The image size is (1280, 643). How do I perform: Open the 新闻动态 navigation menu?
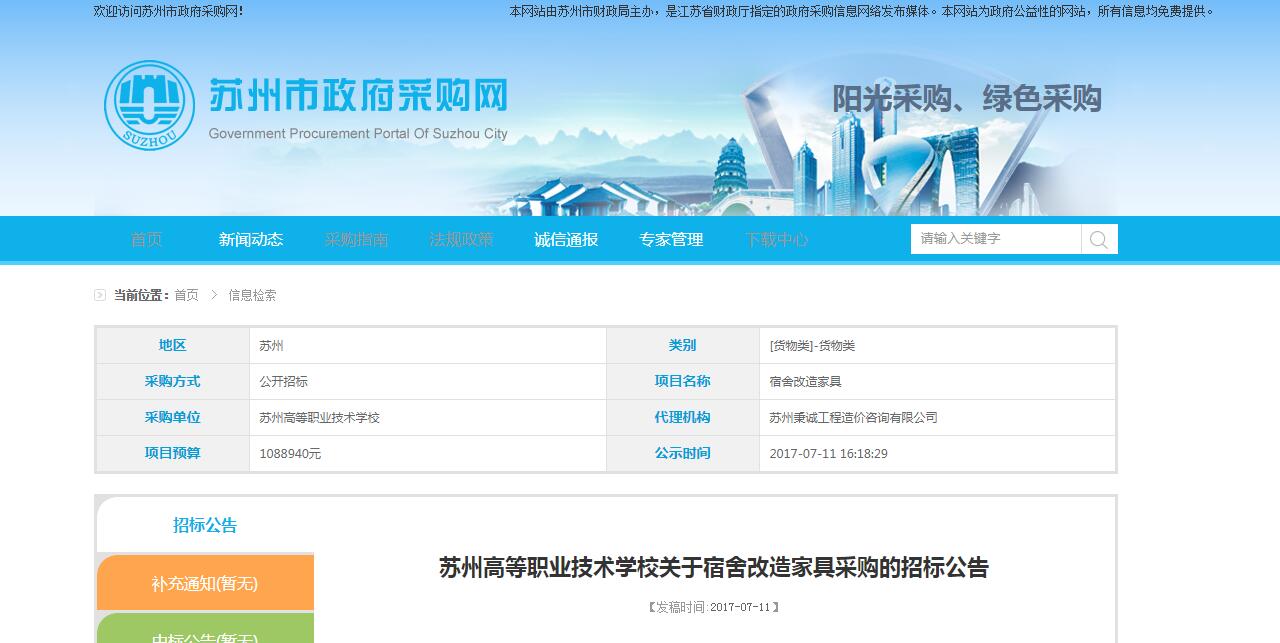coord(251,239)
